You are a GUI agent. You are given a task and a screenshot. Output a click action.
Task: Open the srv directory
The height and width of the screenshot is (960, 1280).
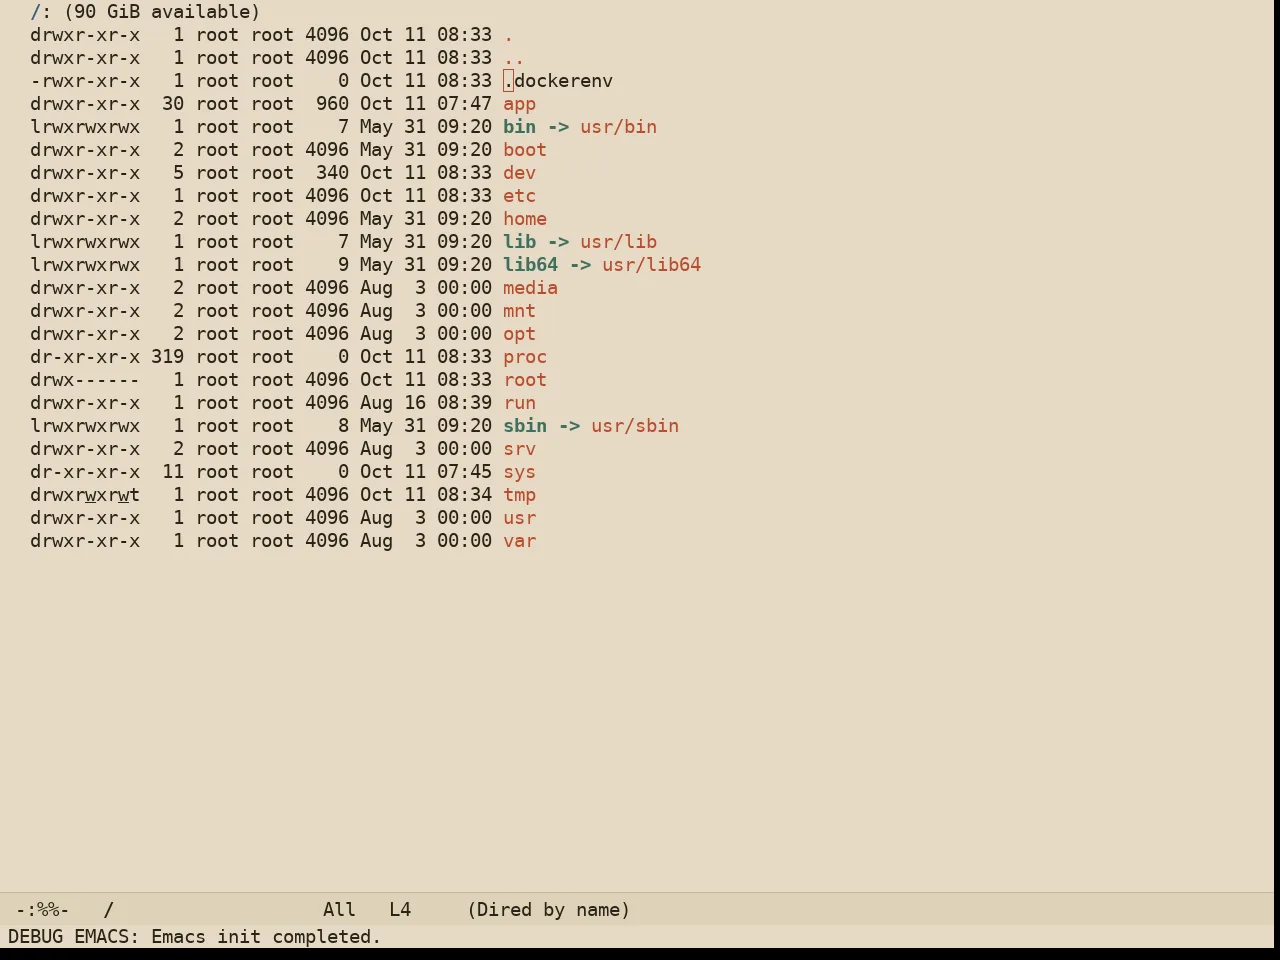519,449
